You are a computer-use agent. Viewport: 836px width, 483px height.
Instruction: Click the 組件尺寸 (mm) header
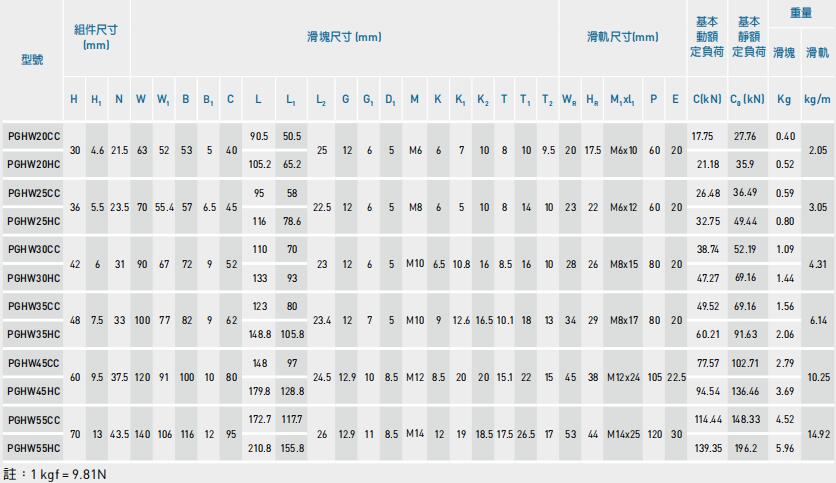tap(96, 38)
